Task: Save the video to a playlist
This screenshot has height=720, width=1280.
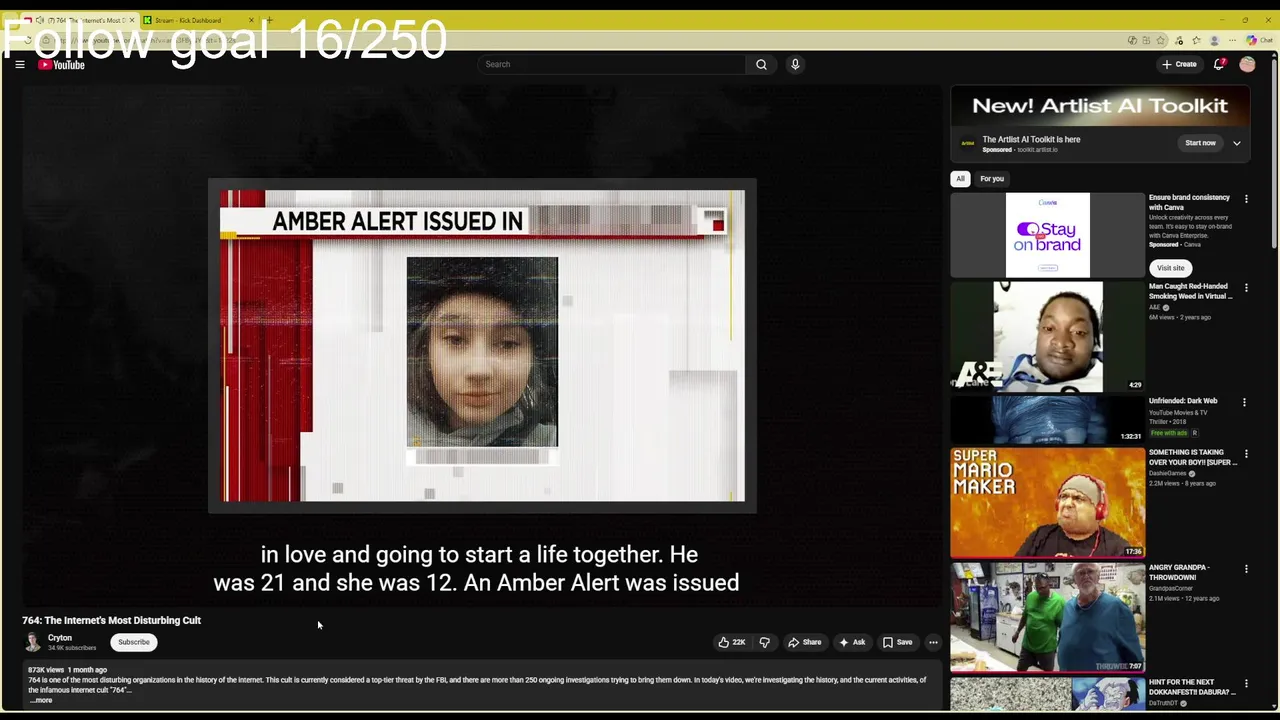Action: click(x=897, y=642)
